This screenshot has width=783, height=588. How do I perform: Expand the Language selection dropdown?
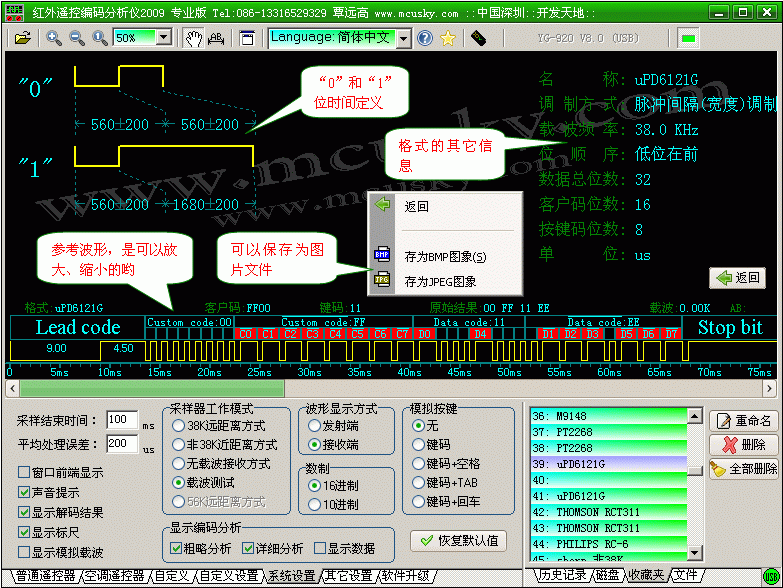403,38
